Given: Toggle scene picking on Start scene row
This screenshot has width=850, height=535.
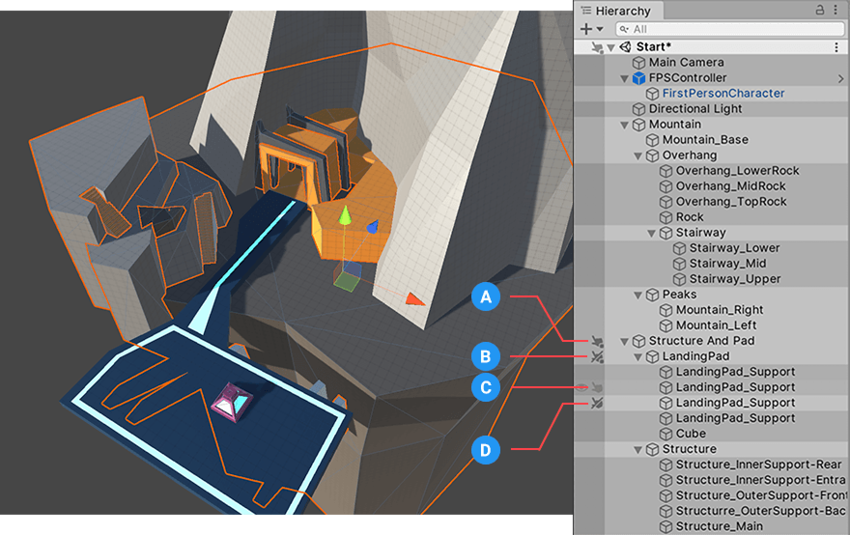Looking at the screenshot, I should pyautogui.click(x=597, y=47).
